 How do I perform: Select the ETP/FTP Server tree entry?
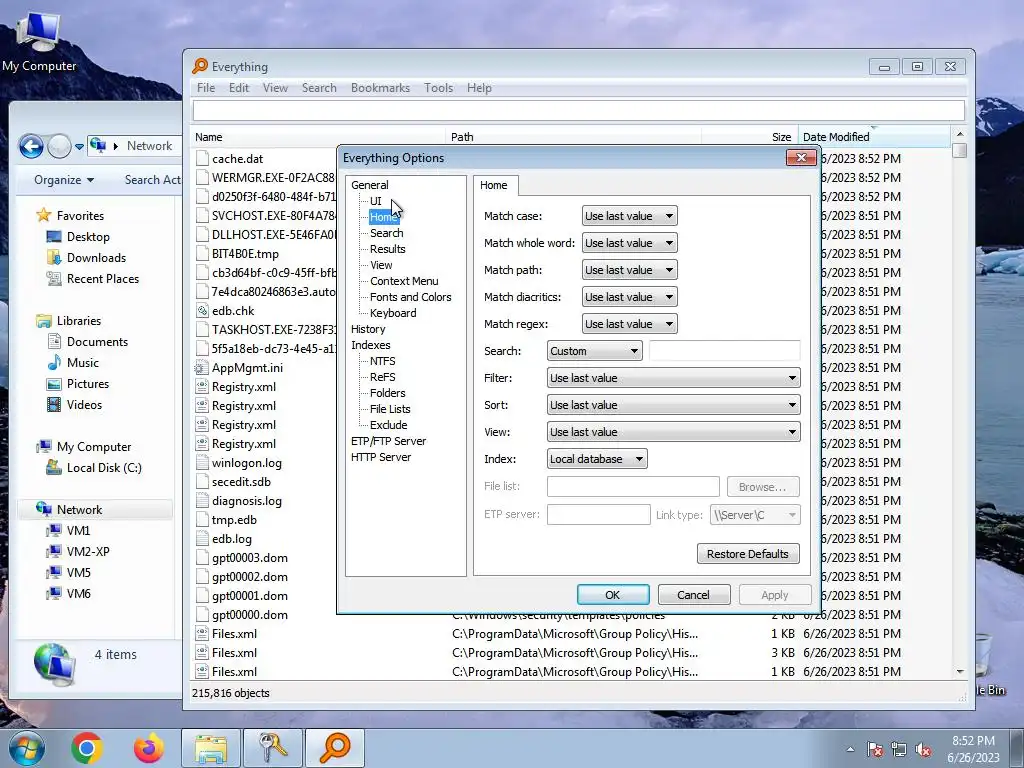[x=388, y=441]
